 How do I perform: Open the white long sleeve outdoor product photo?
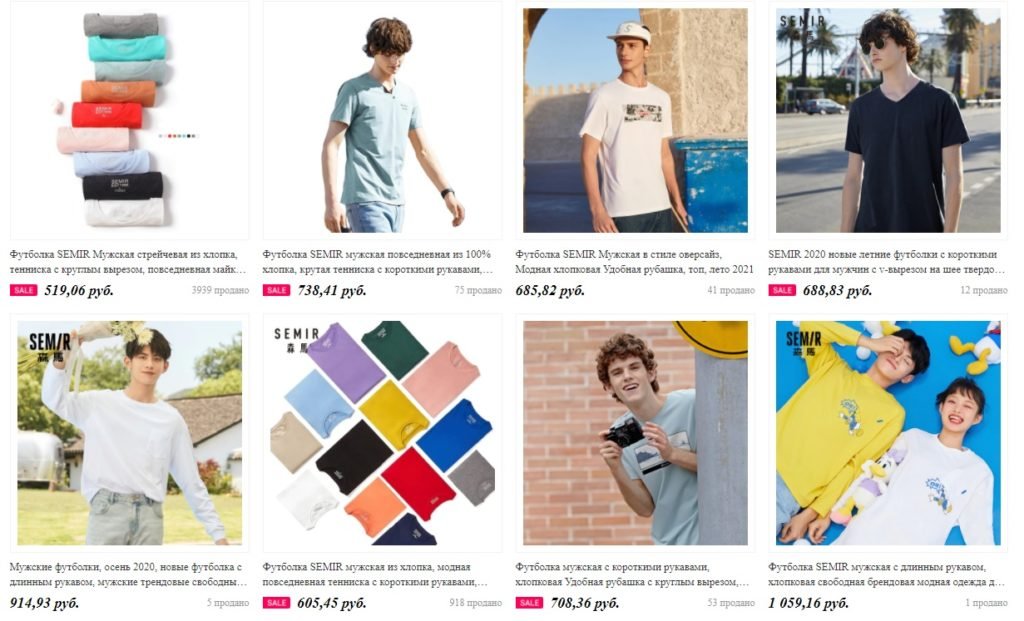click(x=129, y=433)
